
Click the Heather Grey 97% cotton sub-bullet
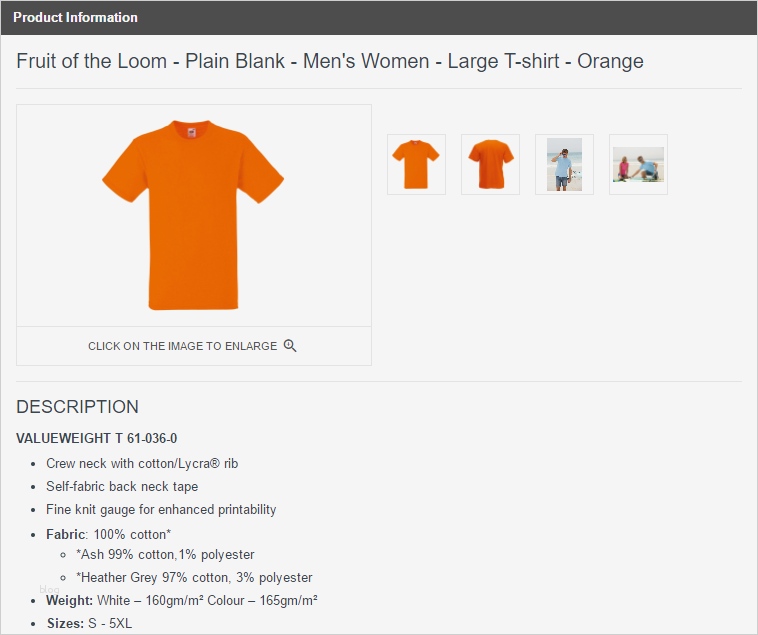pos(194,577)
